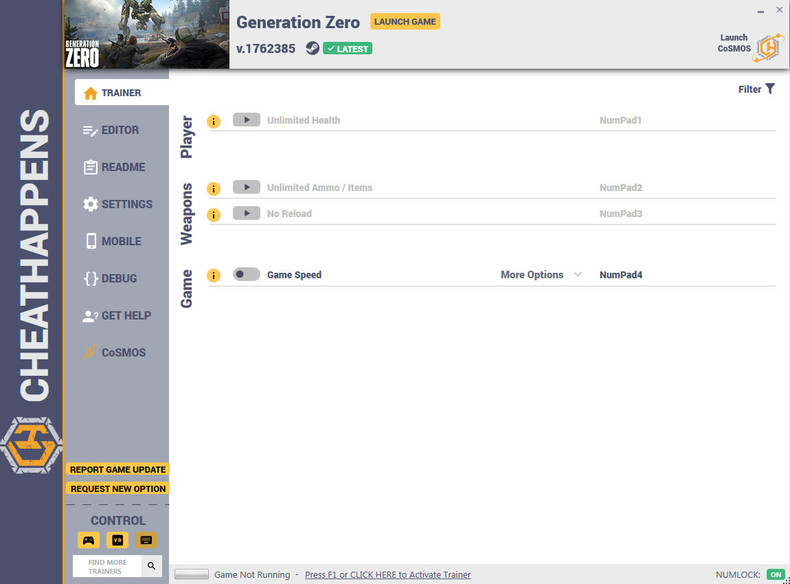Open the README tab
The image size is (790, 584).
(x=114, y=167)
